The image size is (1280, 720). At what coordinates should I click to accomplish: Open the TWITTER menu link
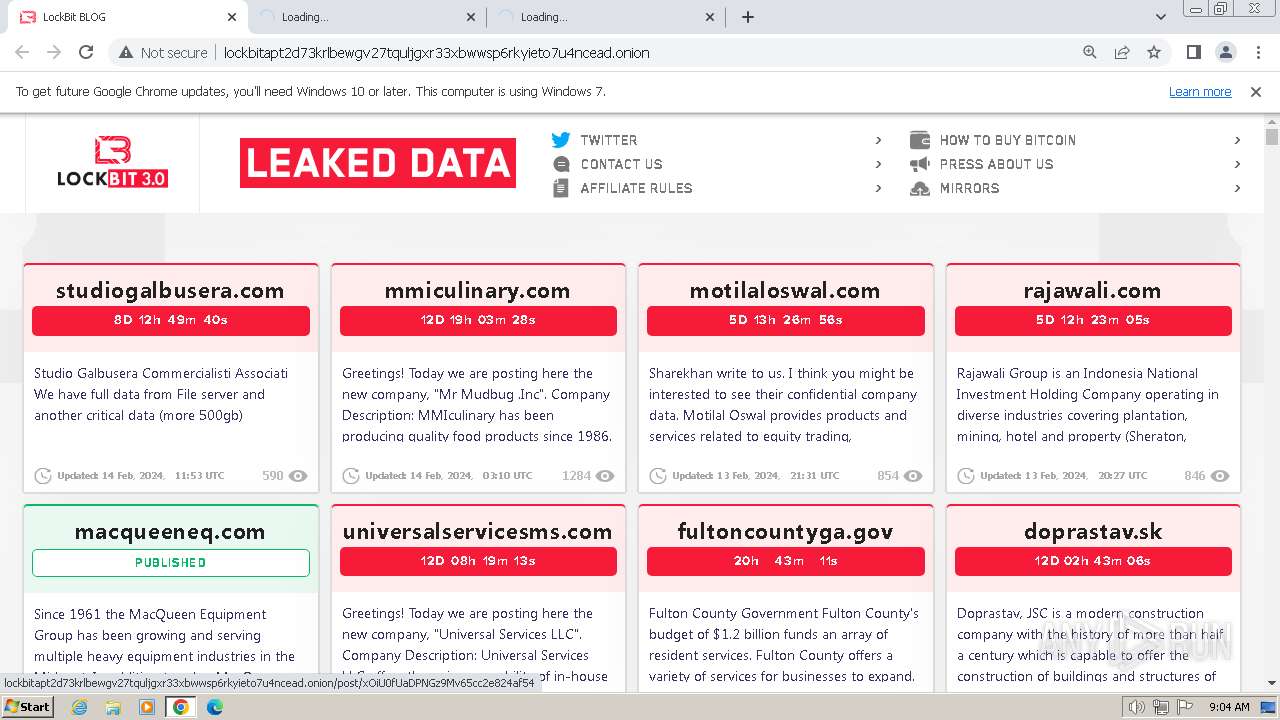pyautogui.click(x=609, y=140)
